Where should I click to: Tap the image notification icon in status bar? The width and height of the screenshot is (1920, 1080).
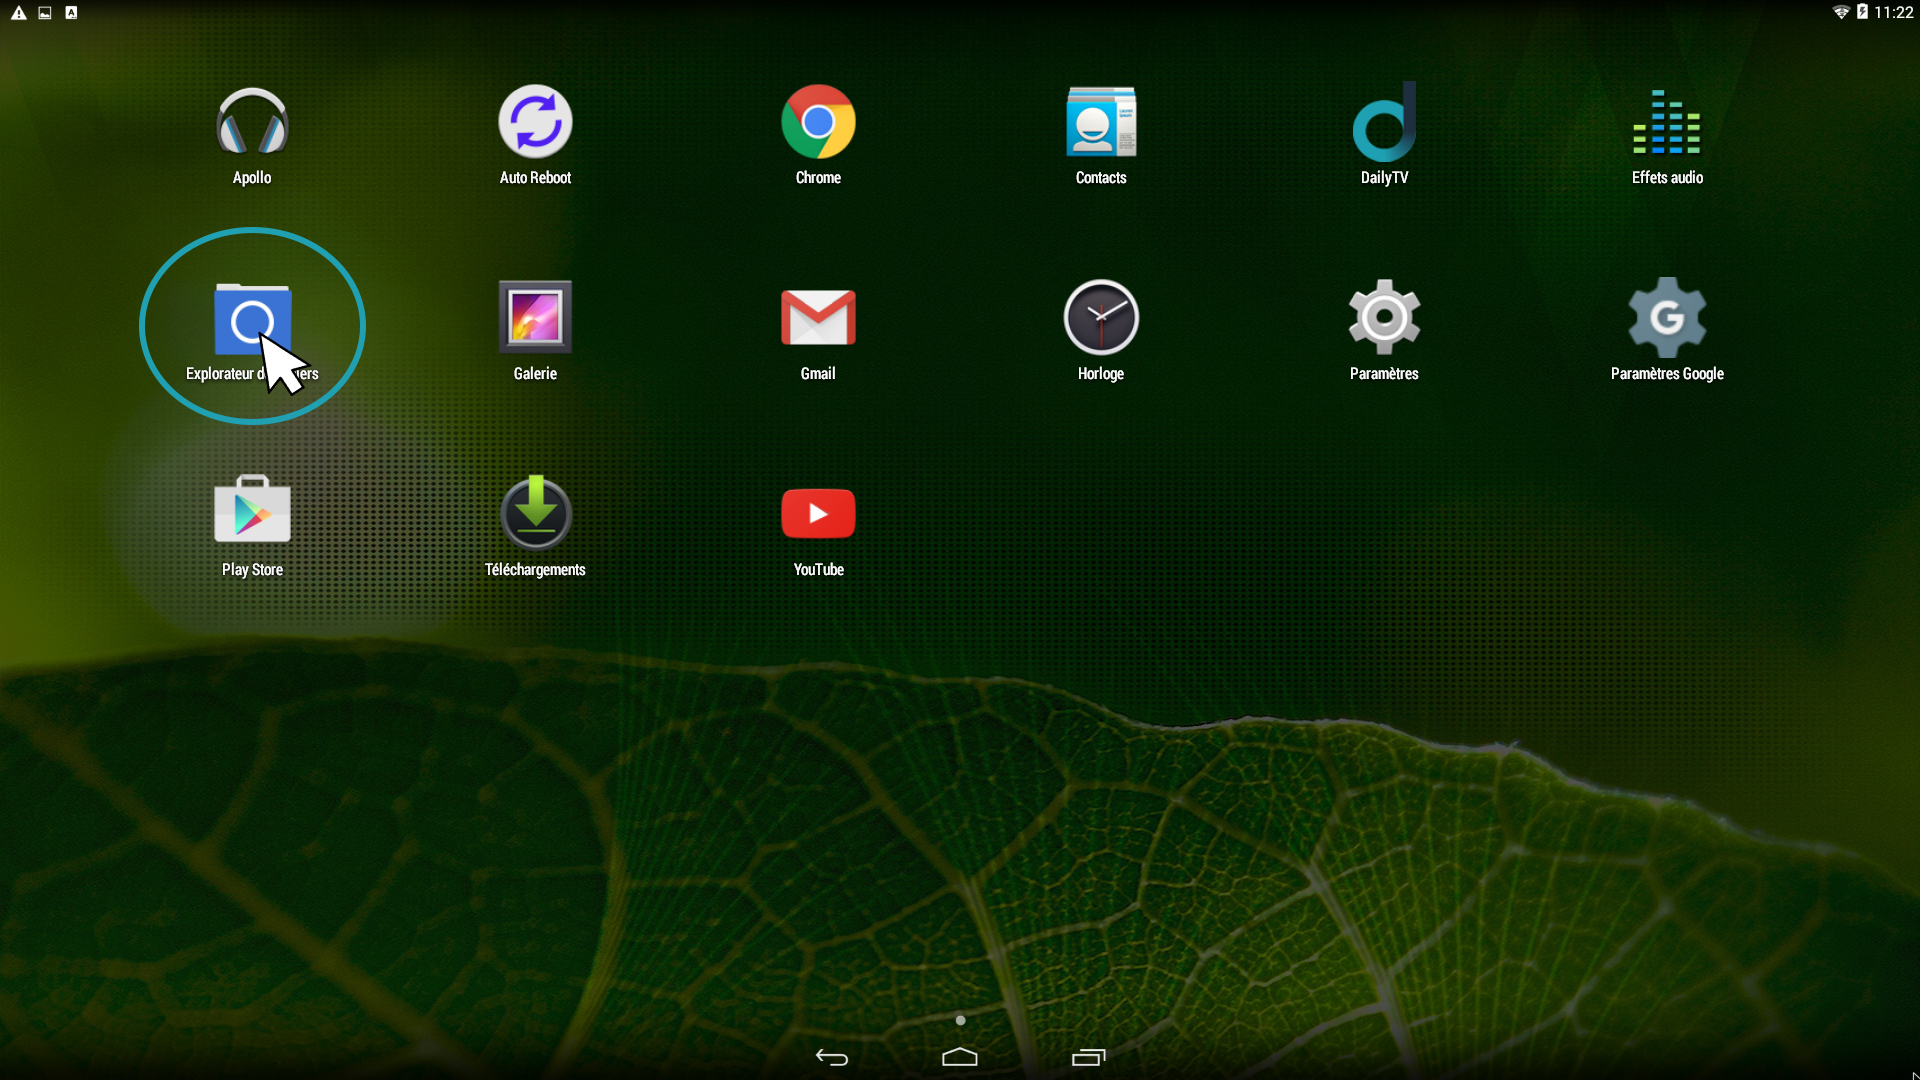tap(45, 12)
